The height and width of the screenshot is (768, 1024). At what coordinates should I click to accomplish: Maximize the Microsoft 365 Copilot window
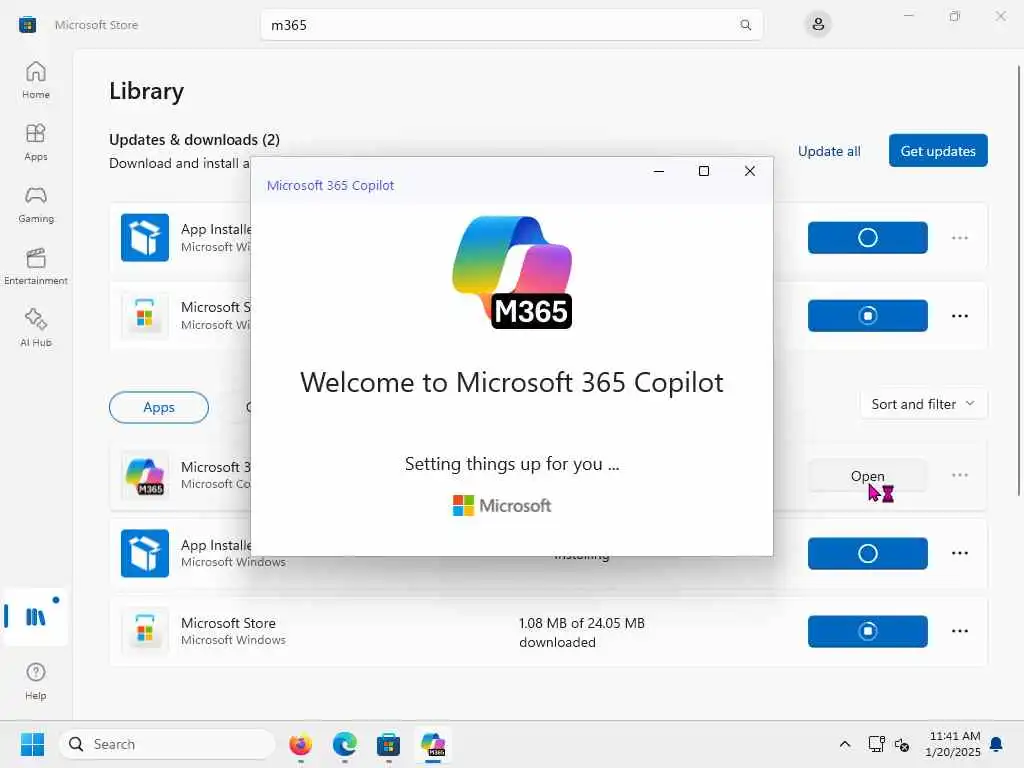click(704, 171)
